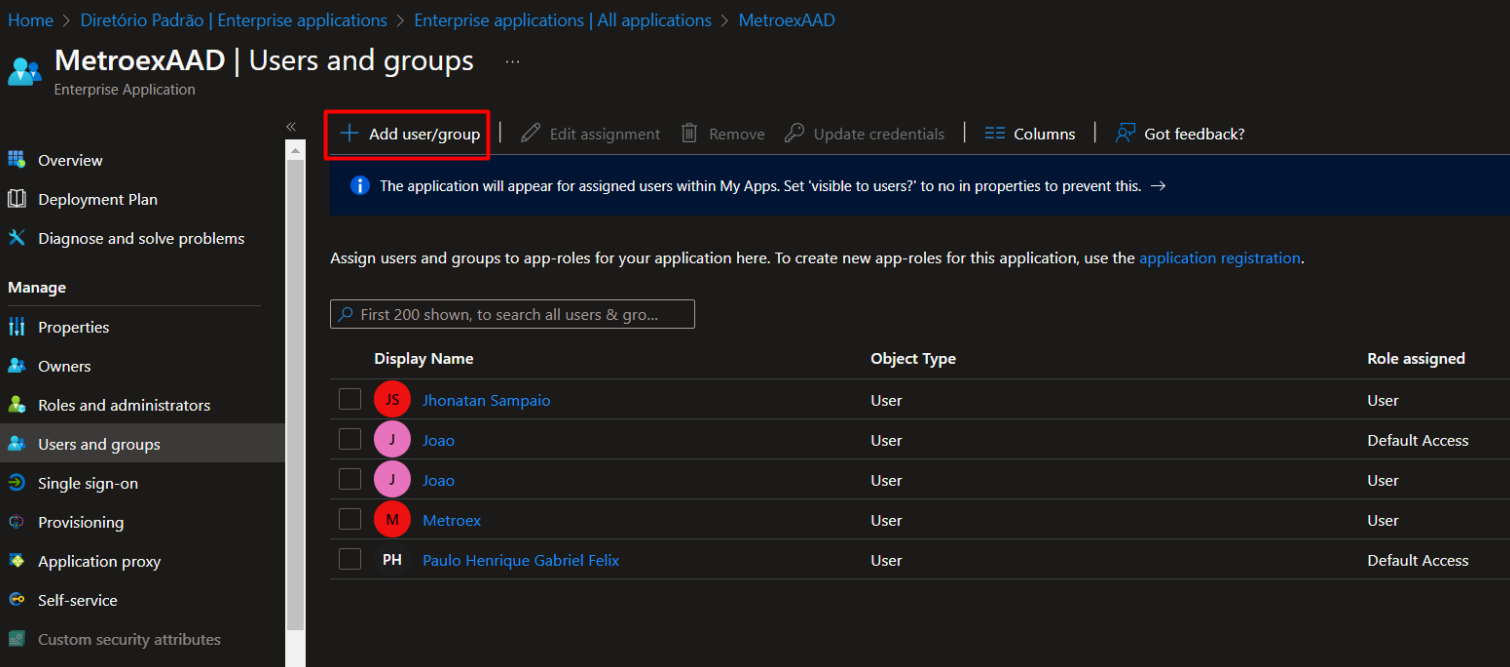Check the box for Jhonatan Sampaio

[350, 400]
